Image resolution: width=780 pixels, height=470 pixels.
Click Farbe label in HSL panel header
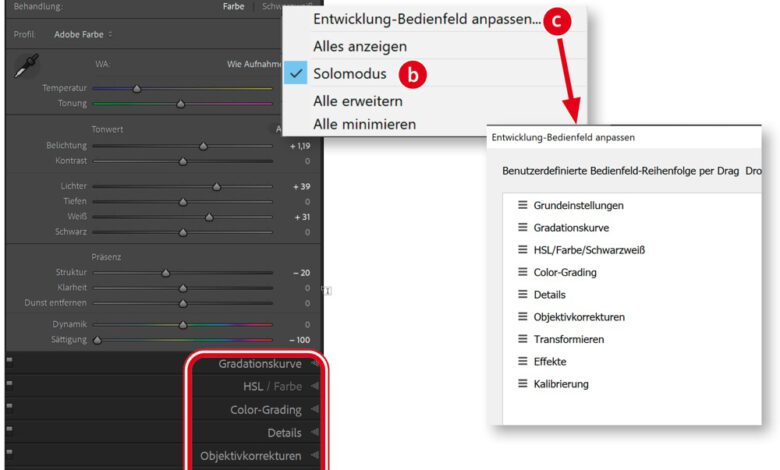pos(288,386)
